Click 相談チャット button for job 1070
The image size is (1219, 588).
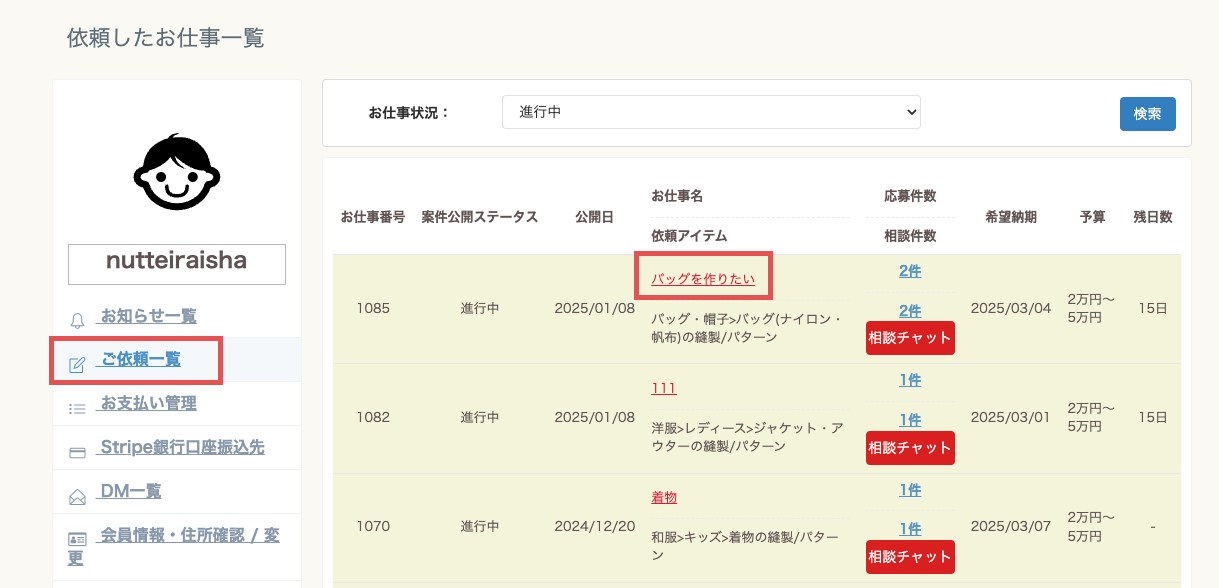pyautogui.click(x=910, y=557)
